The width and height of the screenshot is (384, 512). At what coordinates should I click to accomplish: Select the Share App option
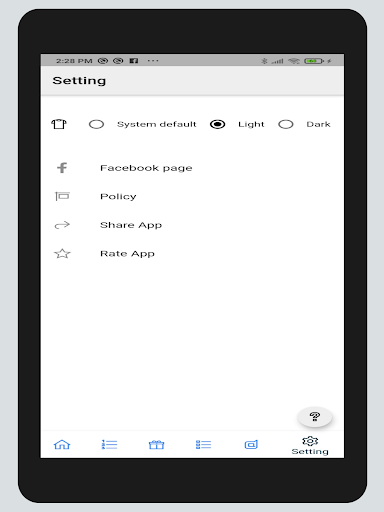coord(131,225)
